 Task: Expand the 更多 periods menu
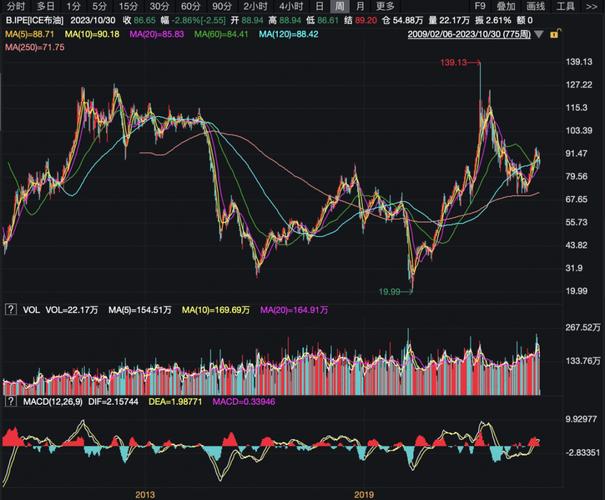[385, 6]
